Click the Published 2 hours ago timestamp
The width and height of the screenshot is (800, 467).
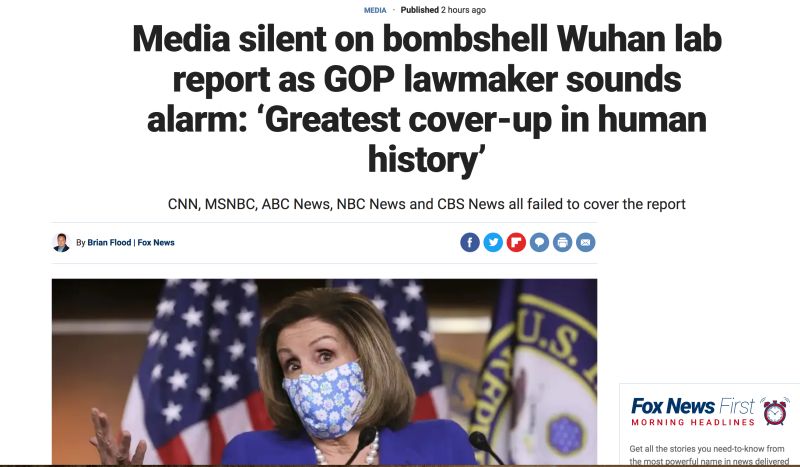point(443,10)
